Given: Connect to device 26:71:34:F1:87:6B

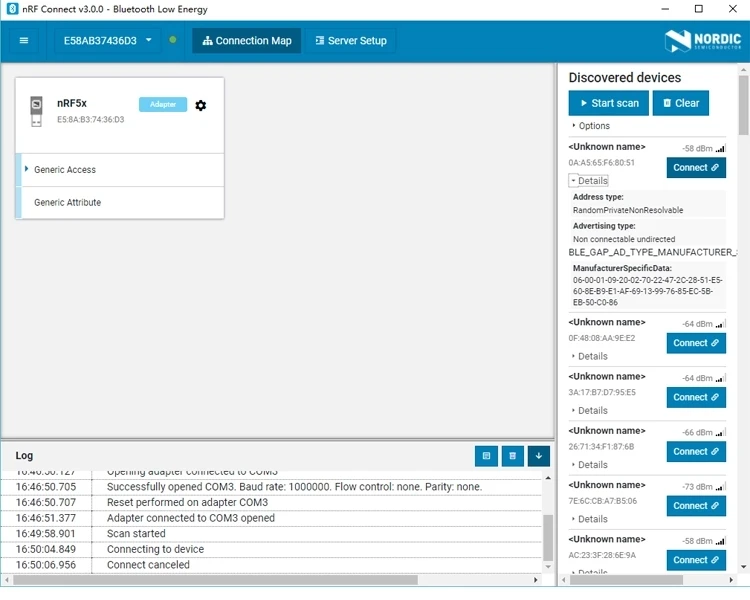Looking at the screenshot, I should point(696,452).
